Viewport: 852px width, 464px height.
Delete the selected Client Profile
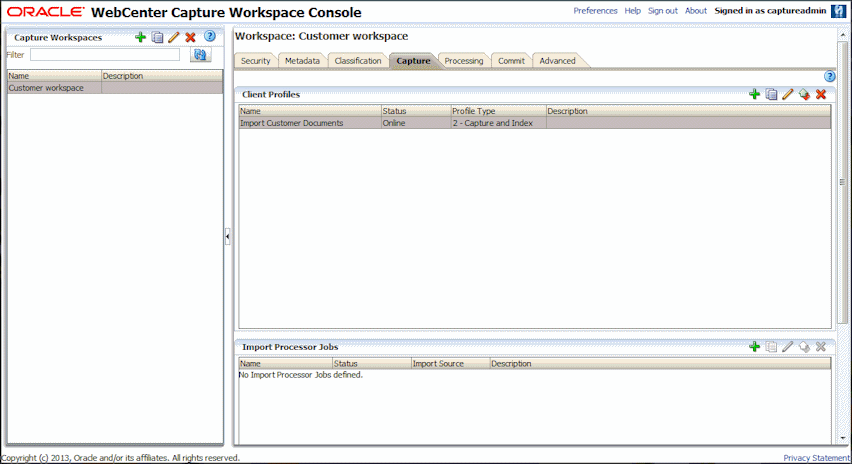821,94
